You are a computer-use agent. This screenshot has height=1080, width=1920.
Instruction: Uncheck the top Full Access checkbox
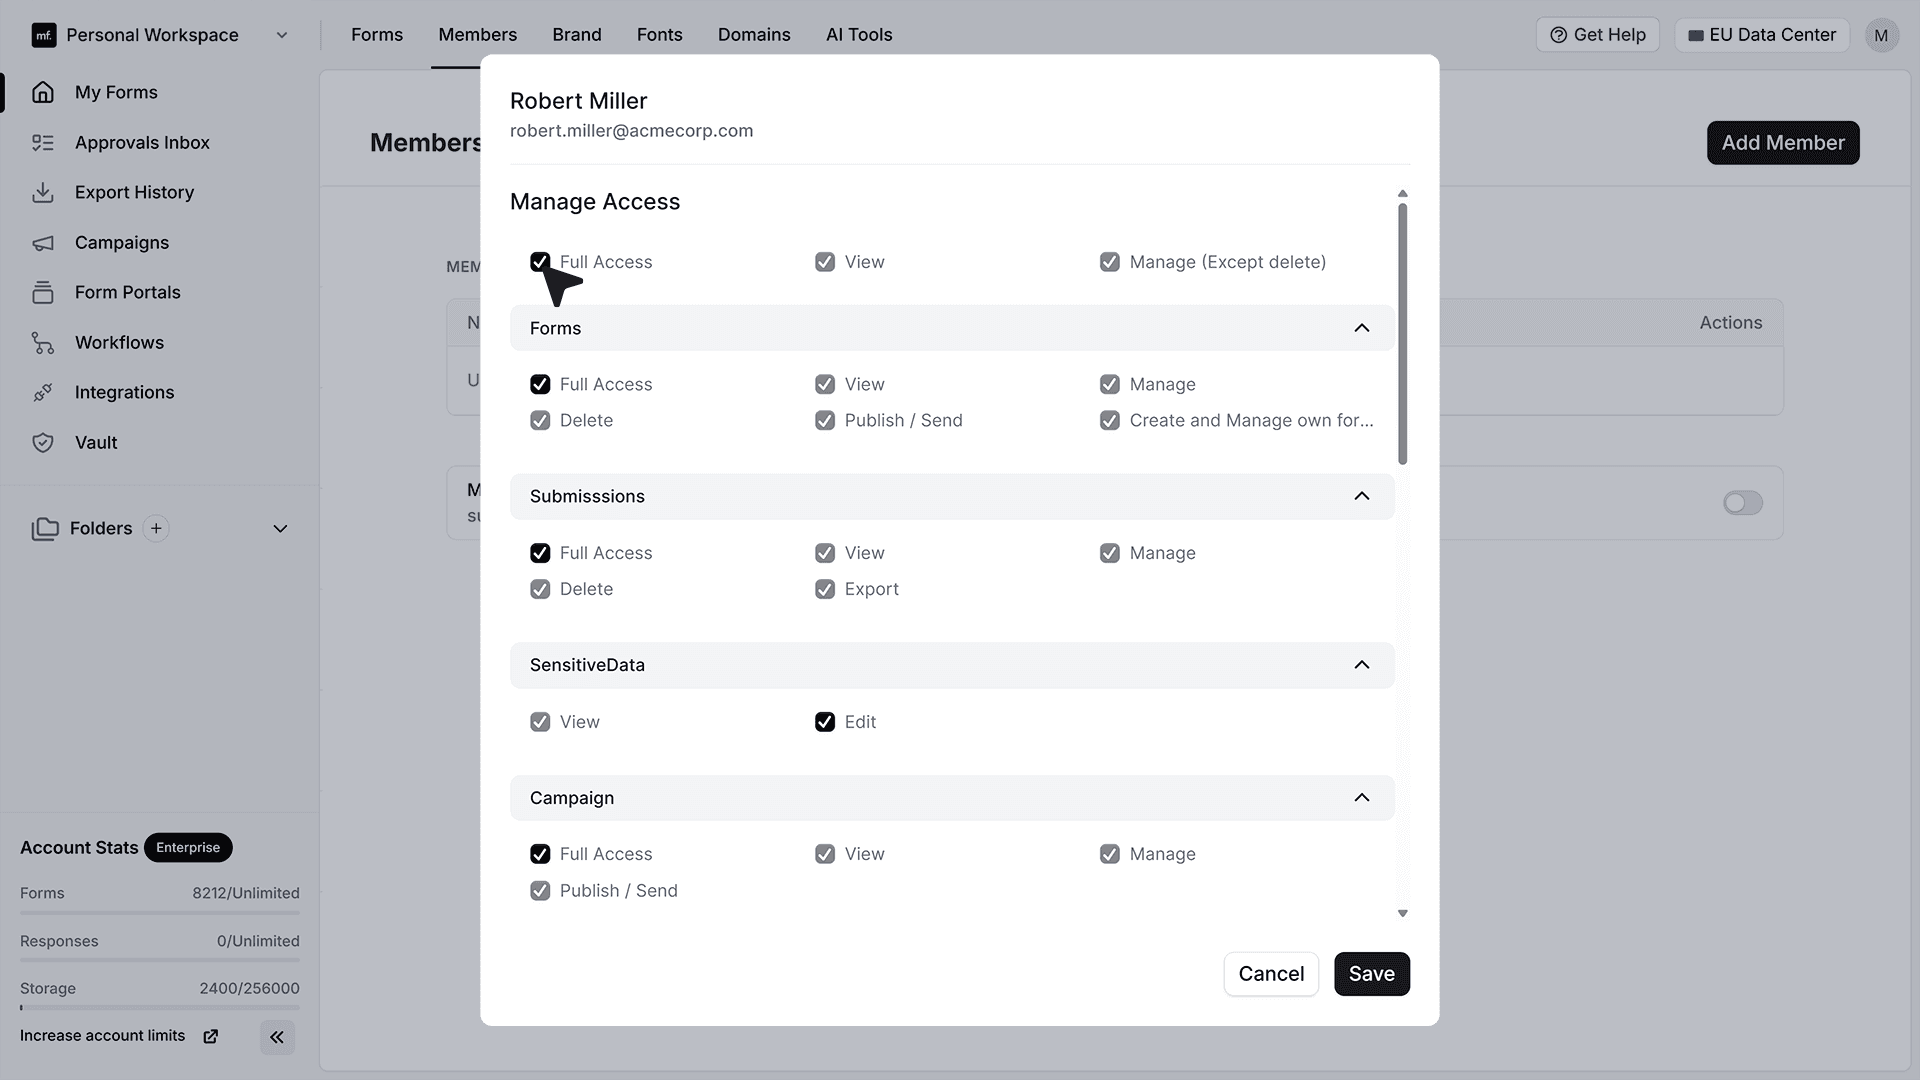540,262
